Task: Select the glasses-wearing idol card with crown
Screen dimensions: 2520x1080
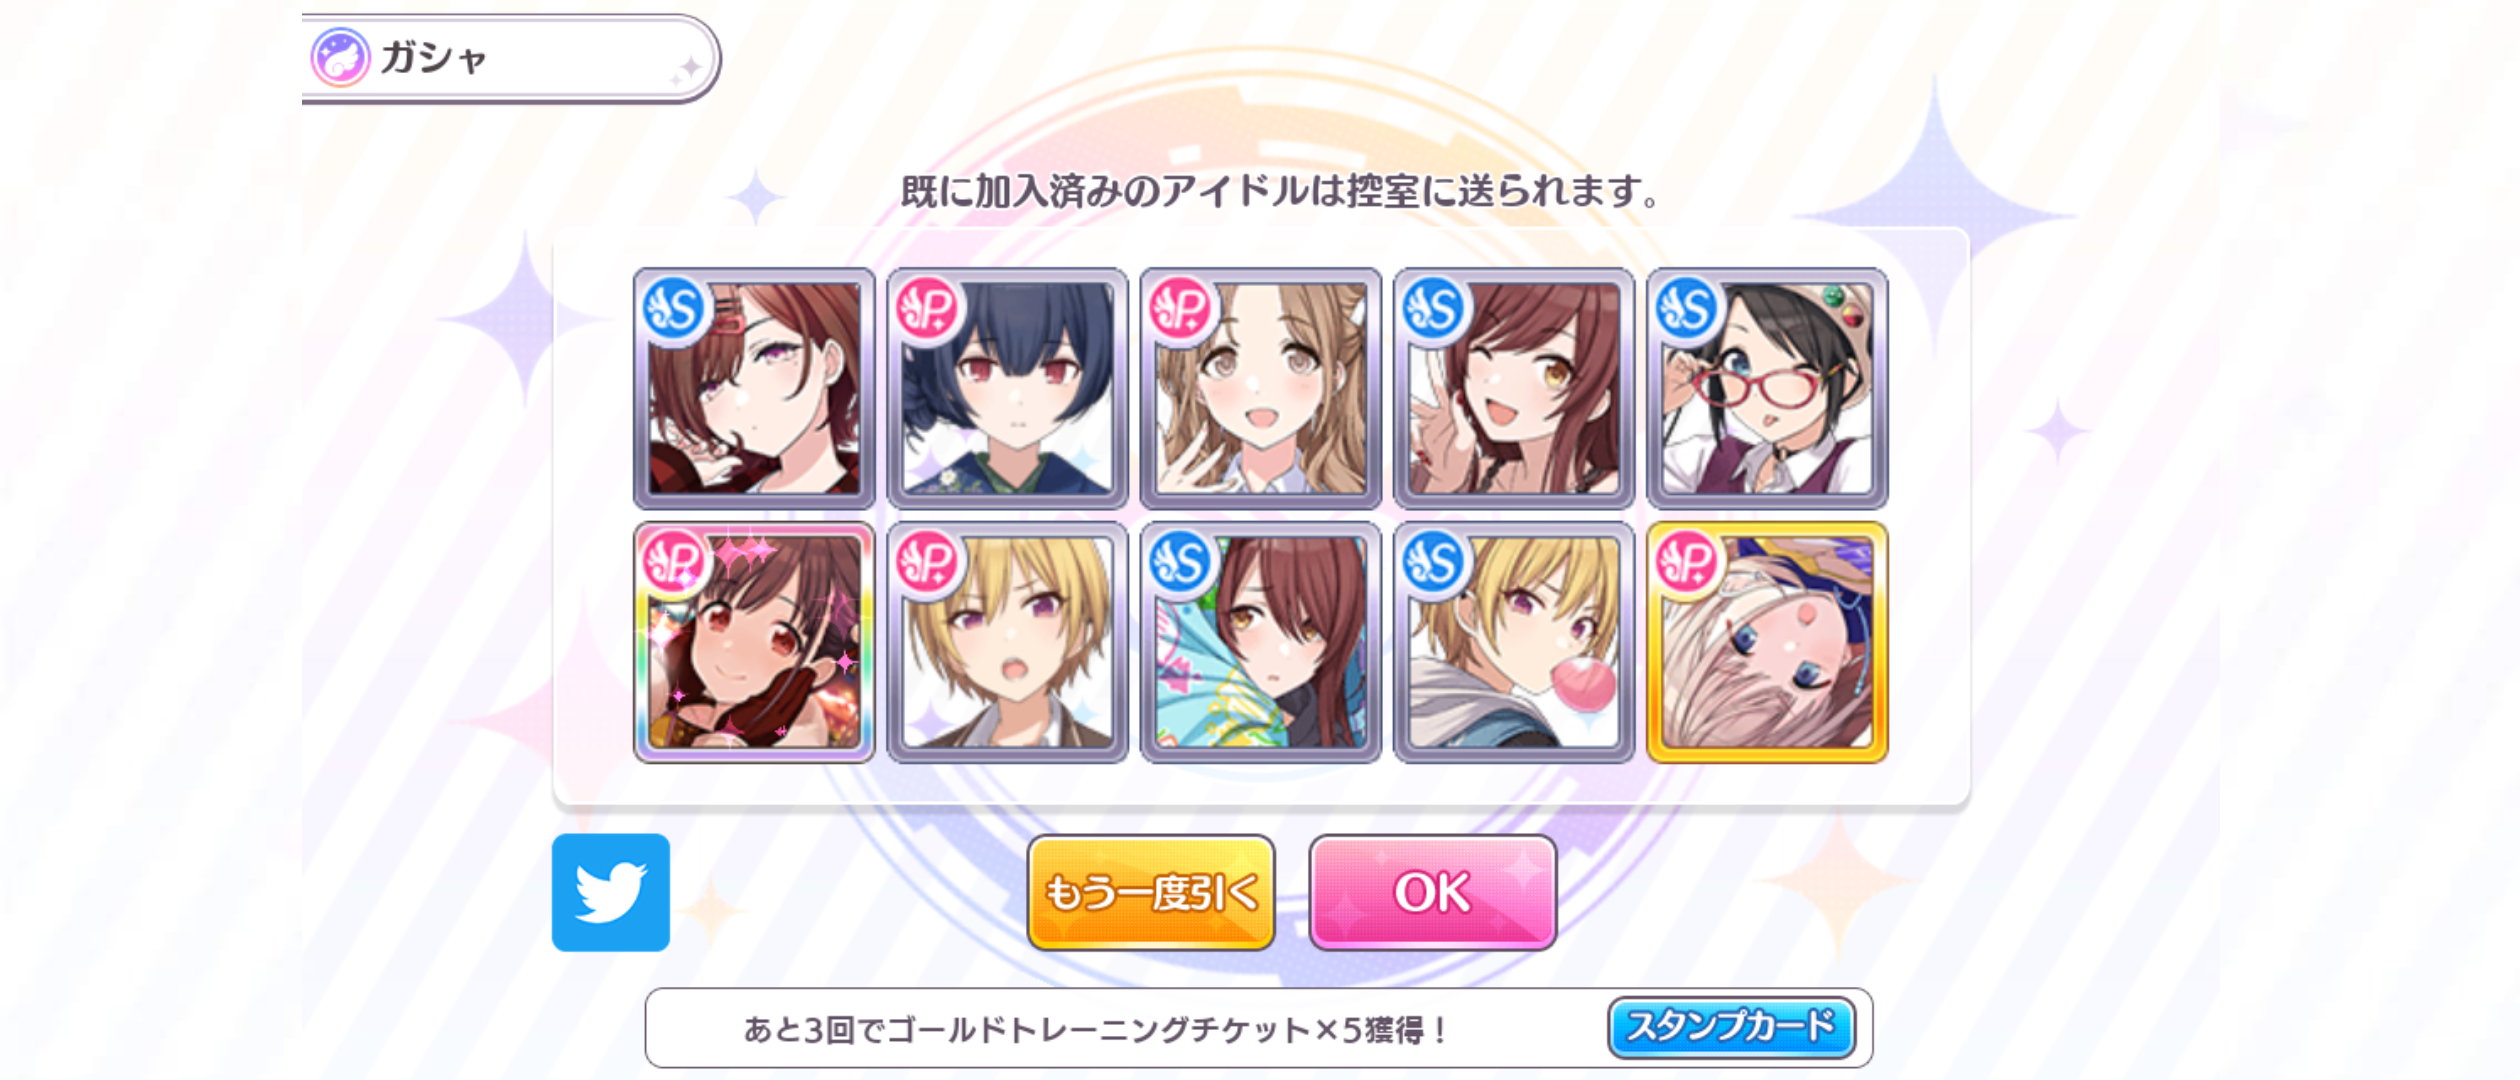Action: point(1767,388)
